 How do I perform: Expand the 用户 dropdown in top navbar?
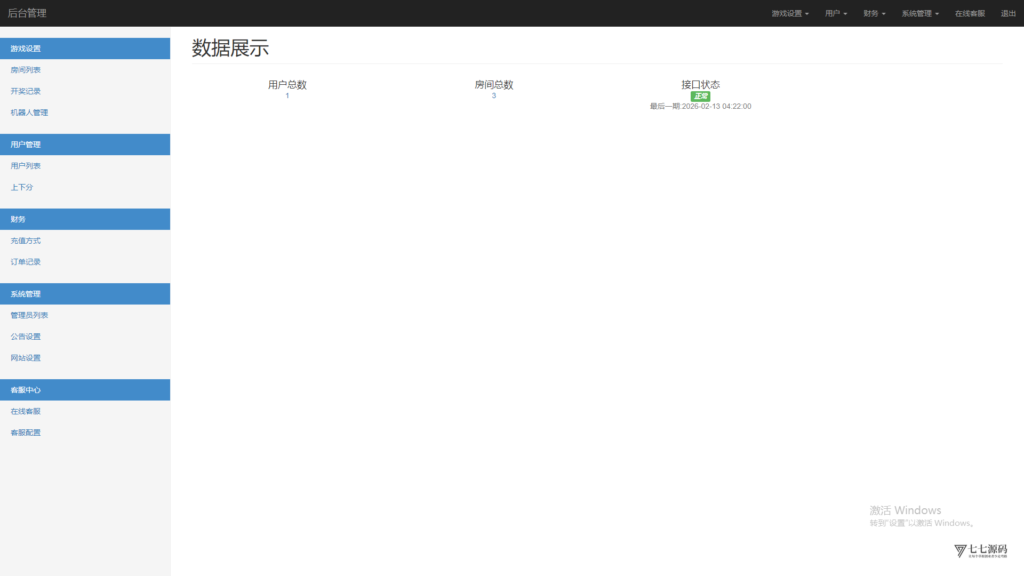[x=836, y=14]
